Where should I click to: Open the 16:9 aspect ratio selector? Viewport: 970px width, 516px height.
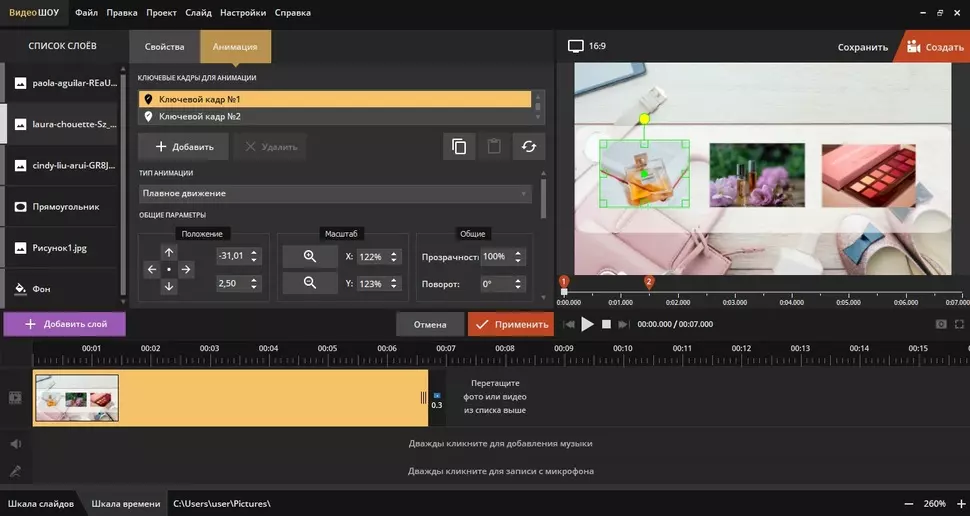point(587,46)
